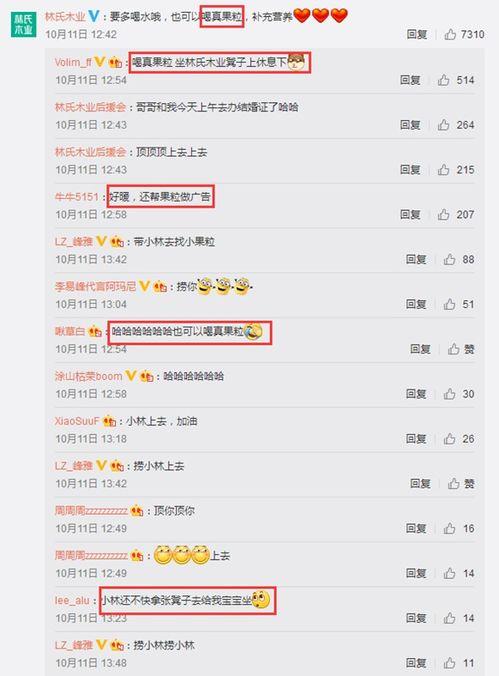Open 牛牛5151 user profile
The height and width of the screenshot is (676, 499).
(x=77, y=197)
